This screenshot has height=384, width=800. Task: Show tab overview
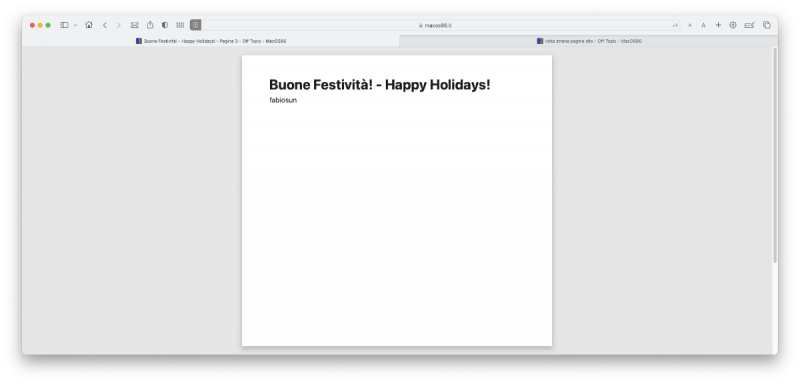point(766,25)
